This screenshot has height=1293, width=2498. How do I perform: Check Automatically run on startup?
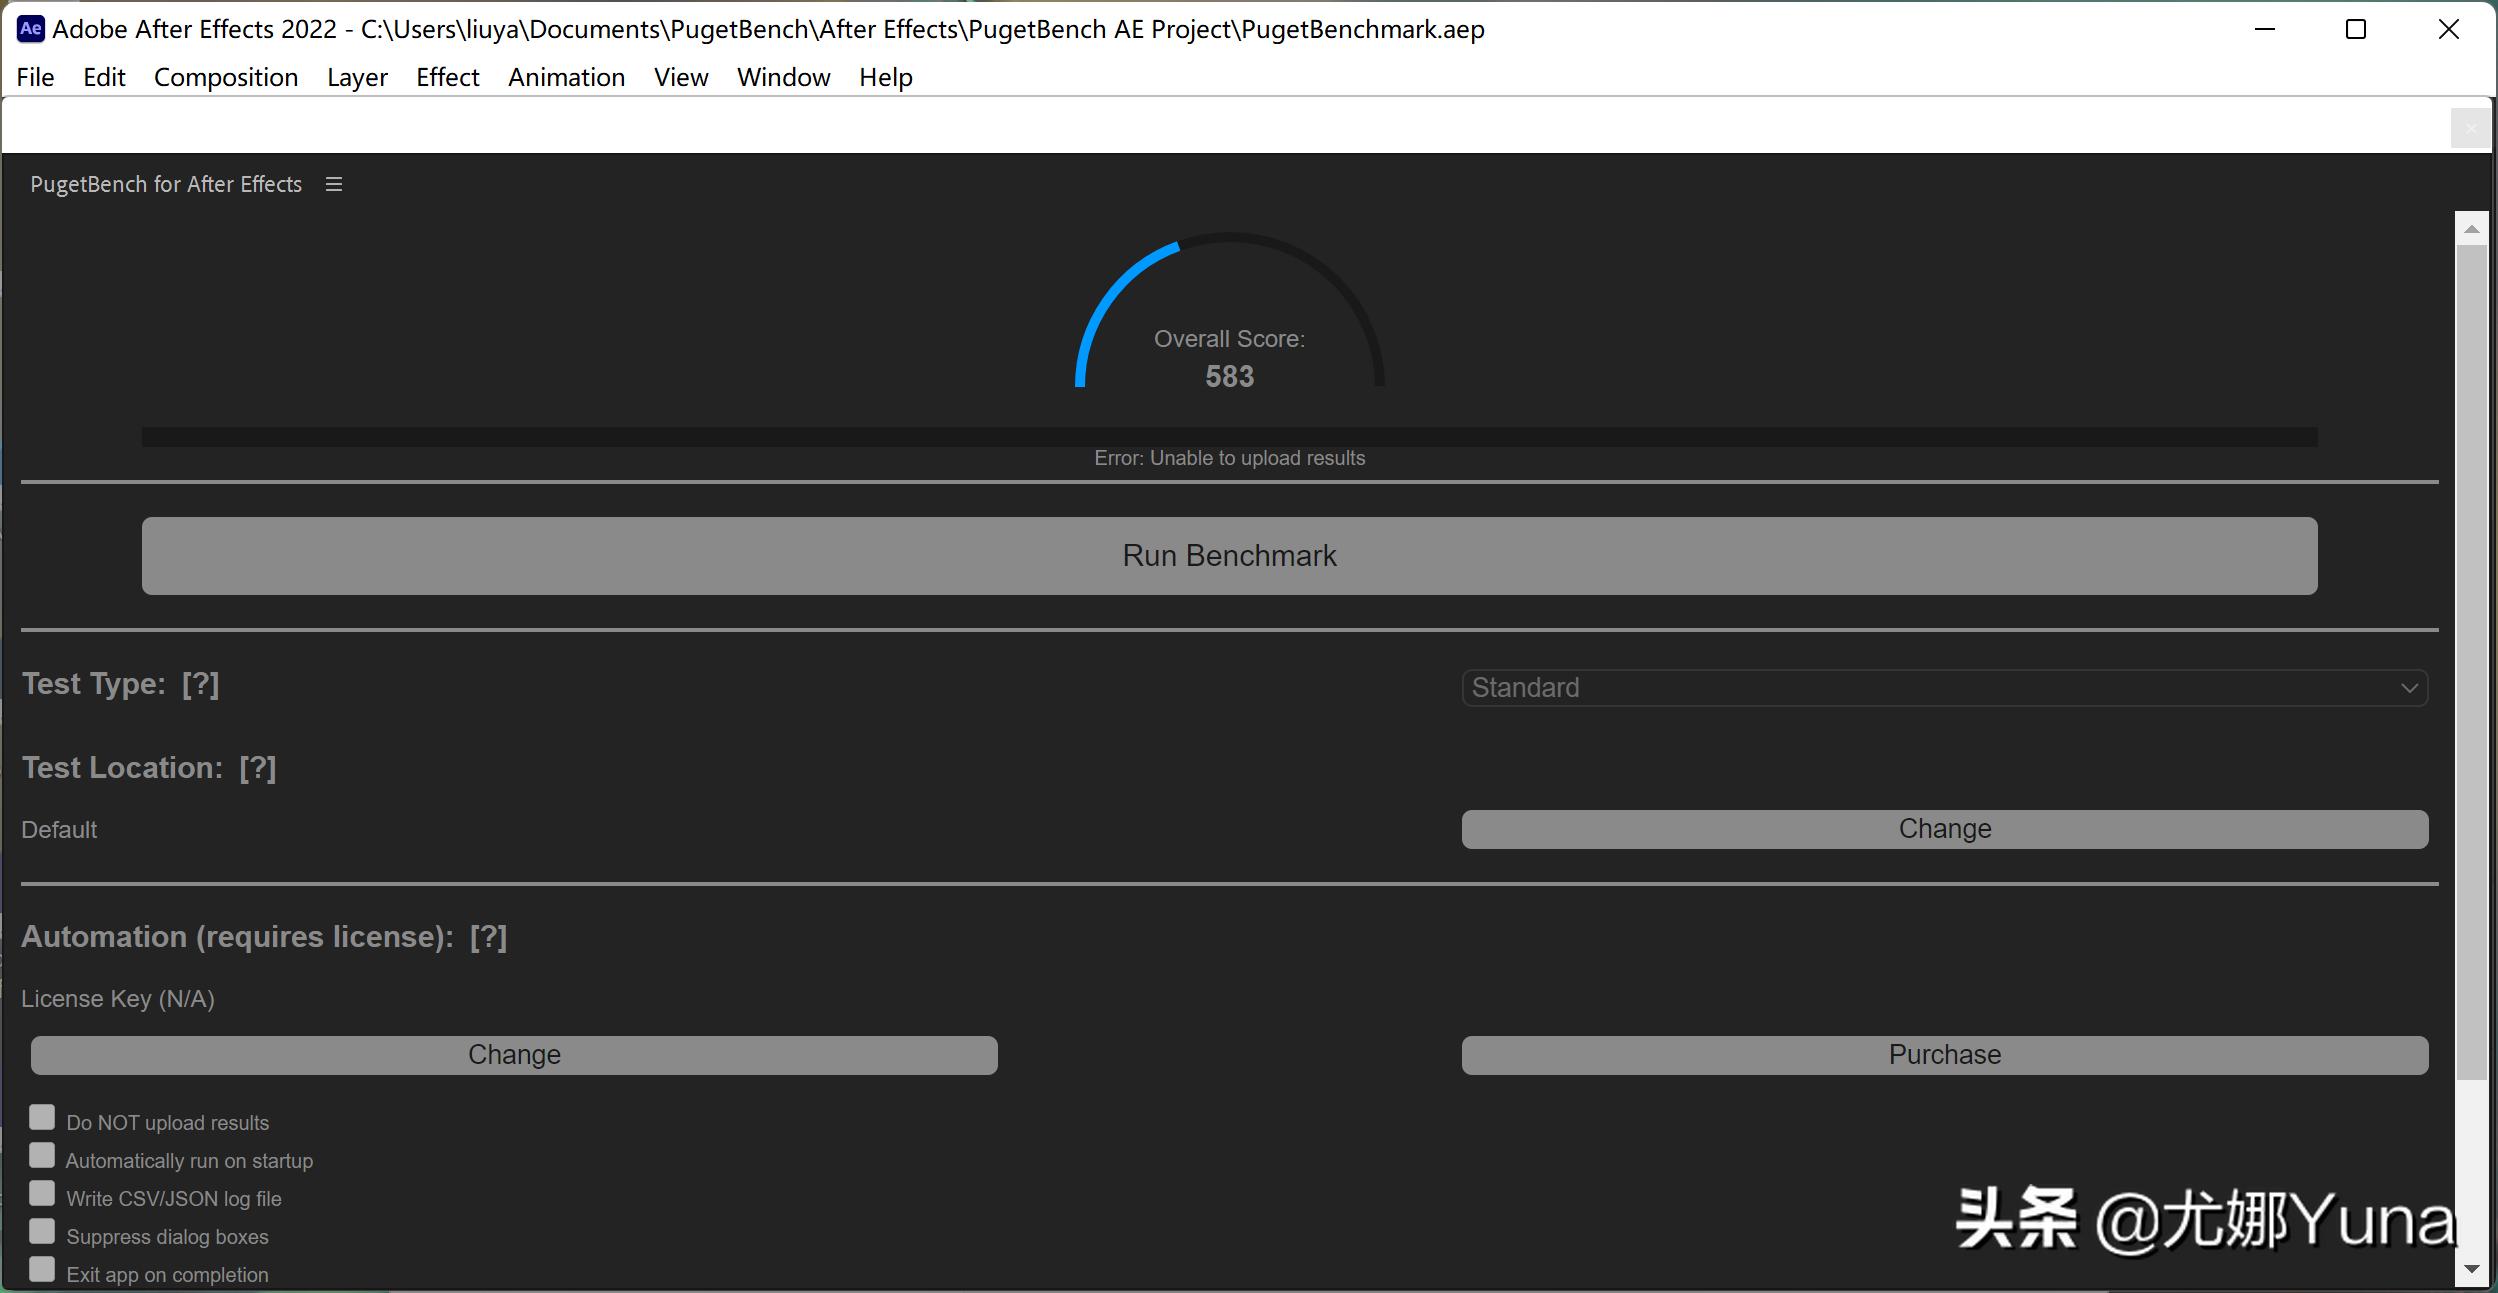(x=42, y=1155)
